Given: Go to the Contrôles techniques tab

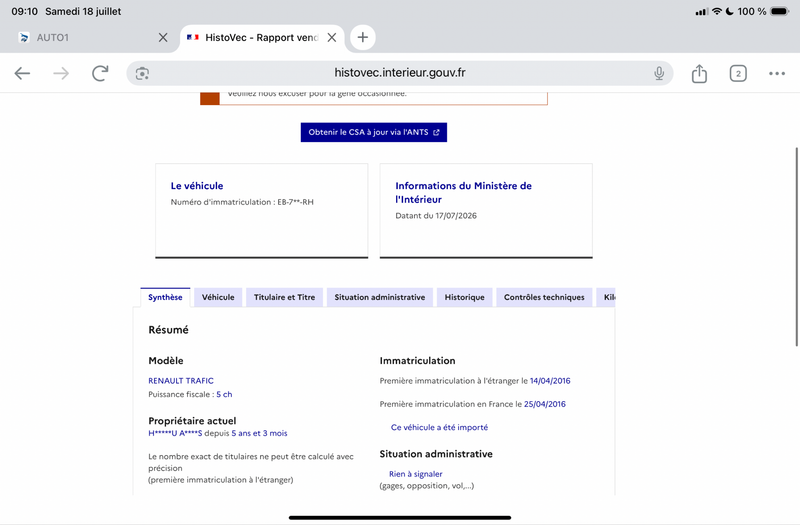Looking at the screenshot, I should pyautogui.click(x=544, y=297).
